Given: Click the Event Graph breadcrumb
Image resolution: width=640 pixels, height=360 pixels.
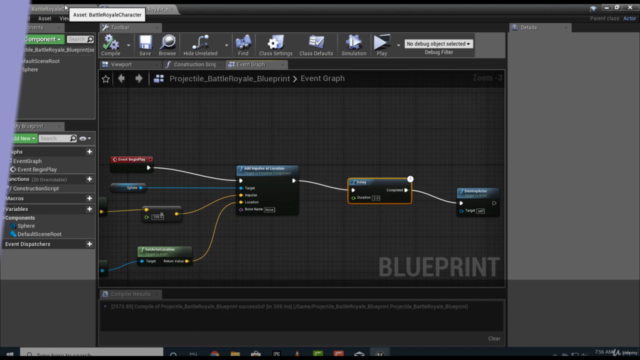Looking at the screenshot, I should tap(322, 78).
